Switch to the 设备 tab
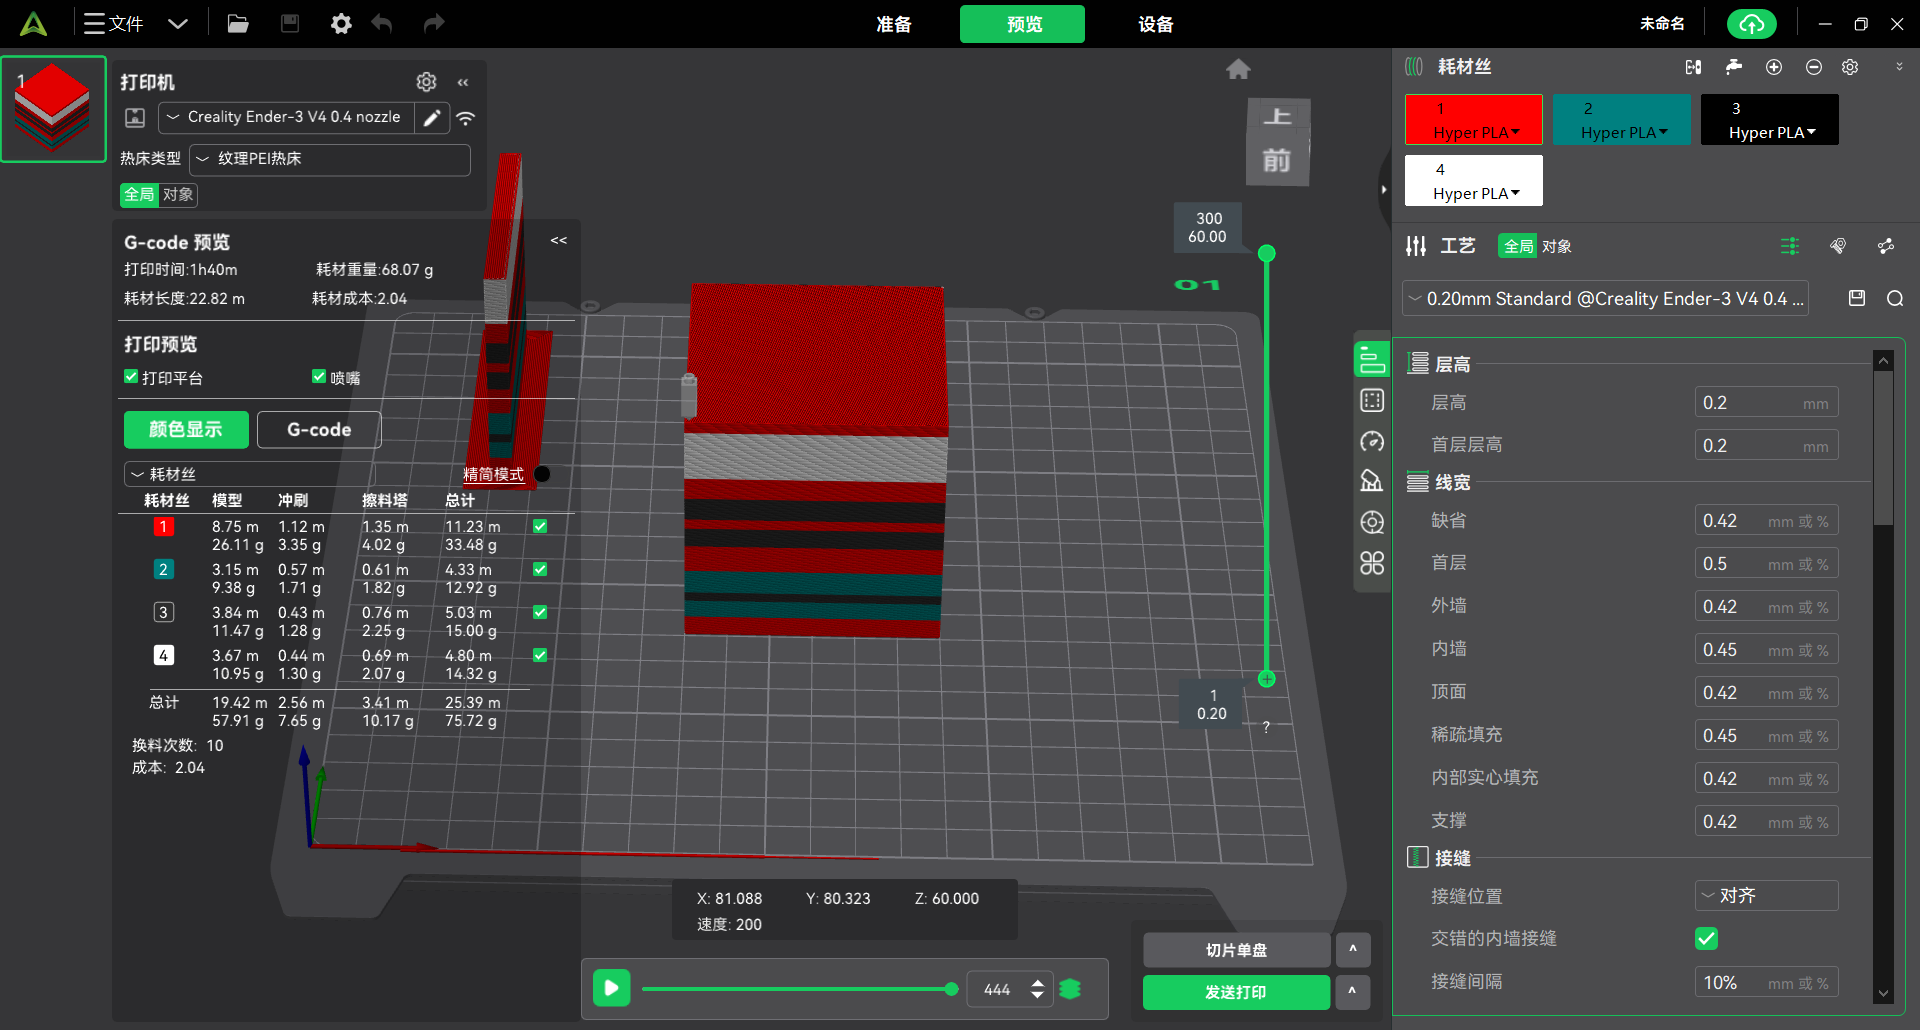The width and height of the screenshot is (1920, 1030). tap(1155, 24)
